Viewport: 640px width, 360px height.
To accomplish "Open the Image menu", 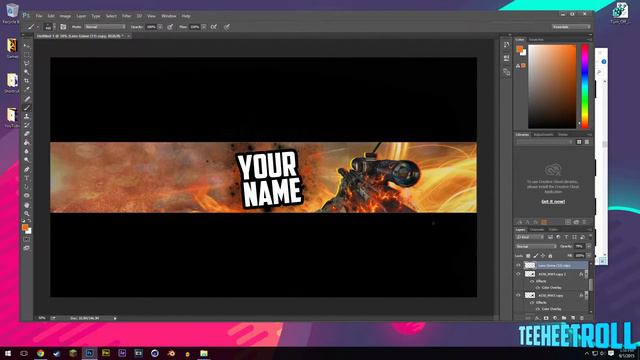I will (x=65, y=16).
